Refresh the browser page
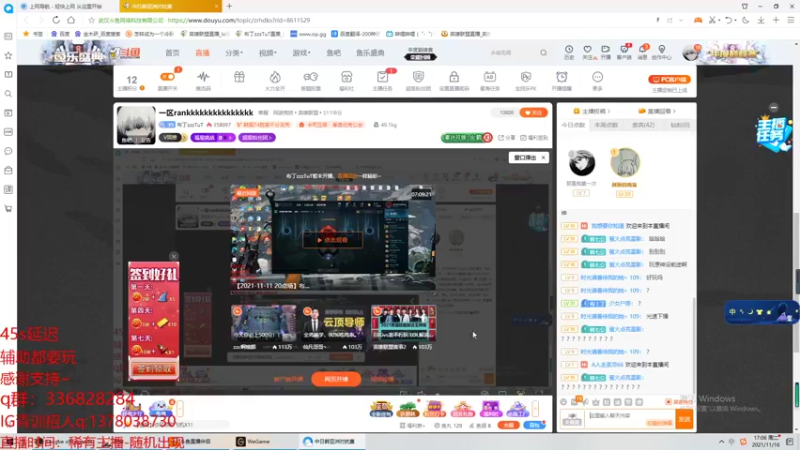Image resolution: width=800 pixels, height=450 pixels. (56, 20)
